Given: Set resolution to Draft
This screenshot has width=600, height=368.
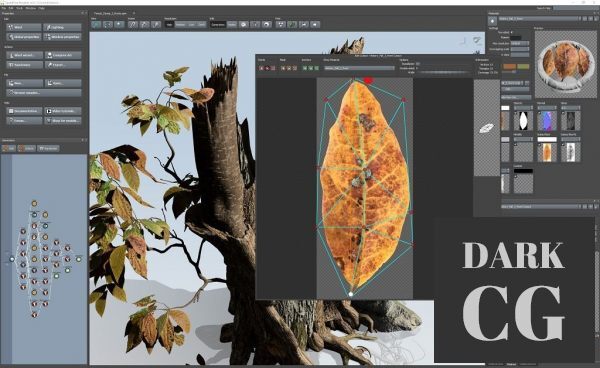Looking at the screenshot, I should tap(201, 24).
